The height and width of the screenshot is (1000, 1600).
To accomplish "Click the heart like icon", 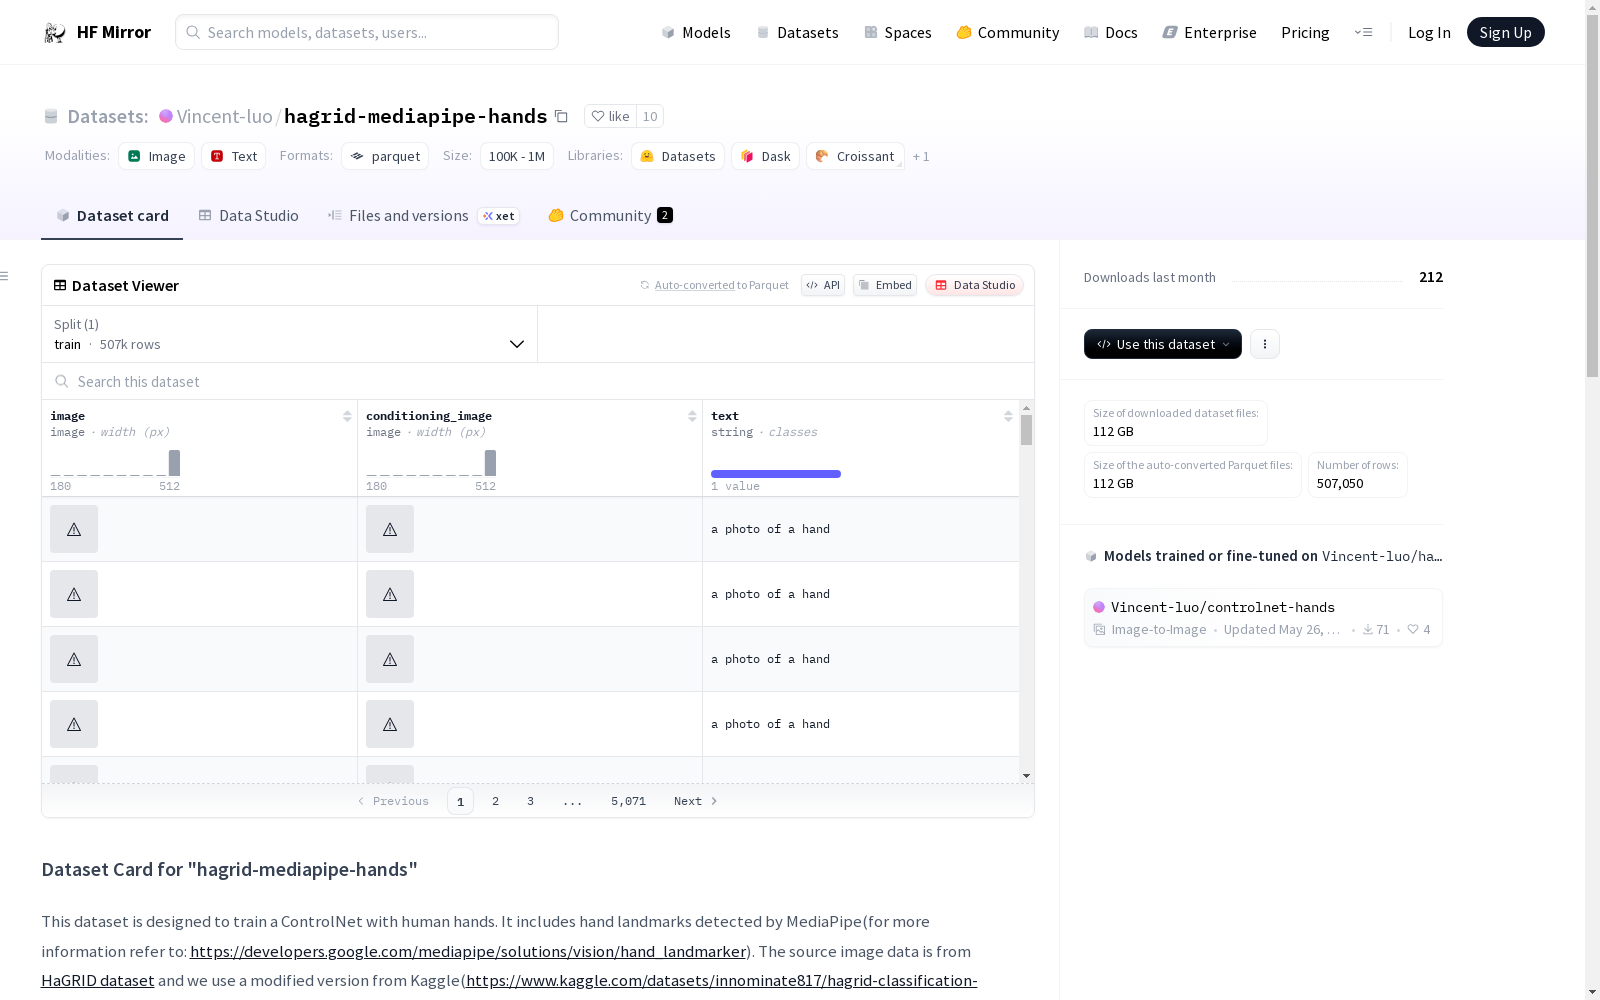I will [598, 117].
